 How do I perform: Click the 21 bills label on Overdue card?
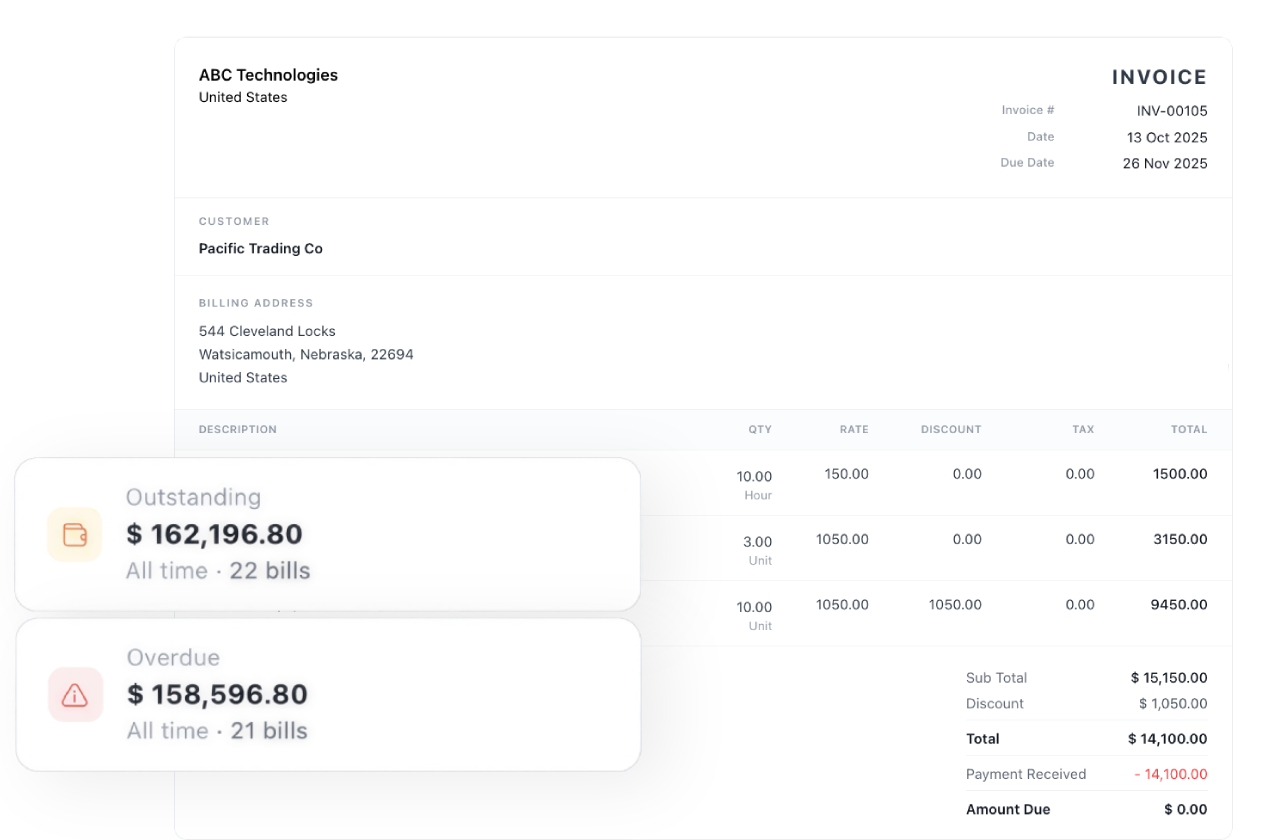270,730
